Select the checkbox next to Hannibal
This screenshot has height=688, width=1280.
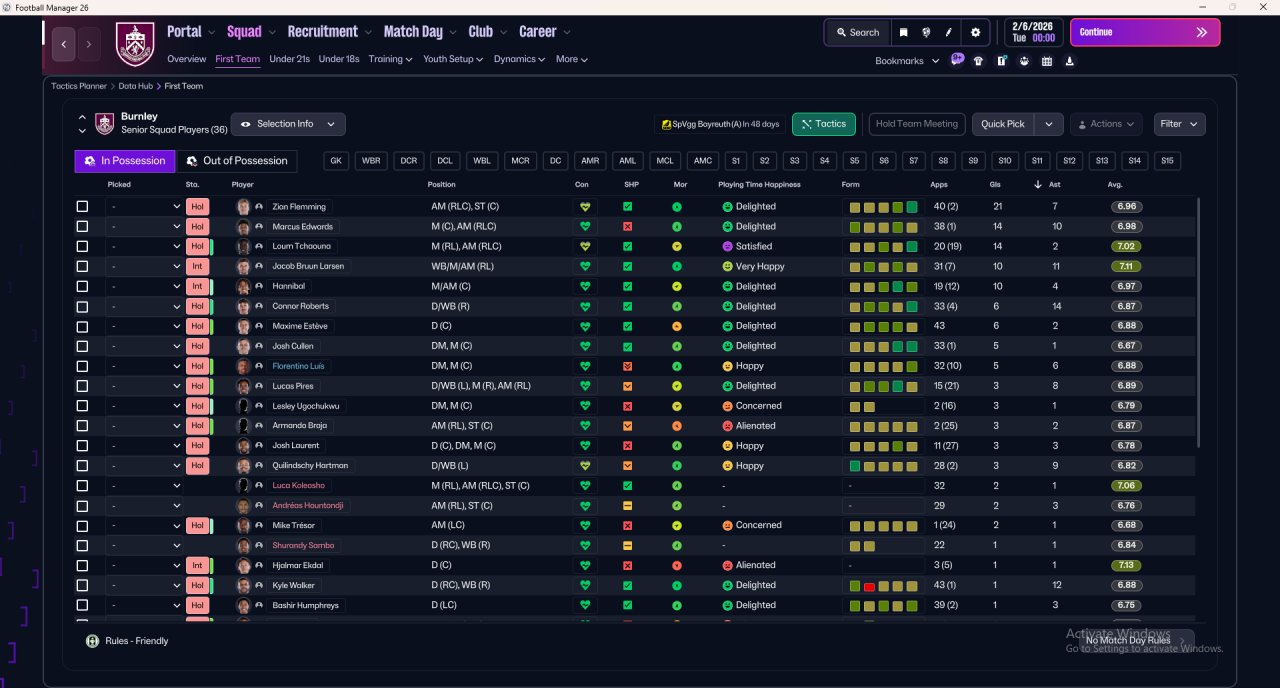coord(82,286)
